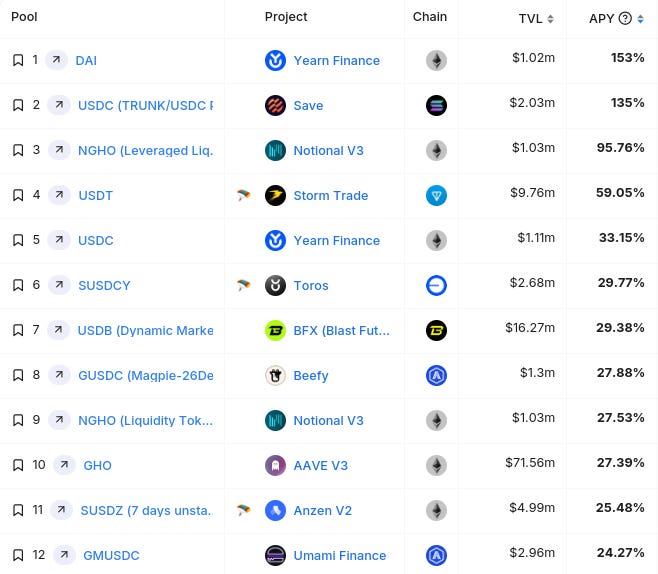The image size is (658, 574).
Task: Sort table by TVL column arrows
Action: click(551, 19)
